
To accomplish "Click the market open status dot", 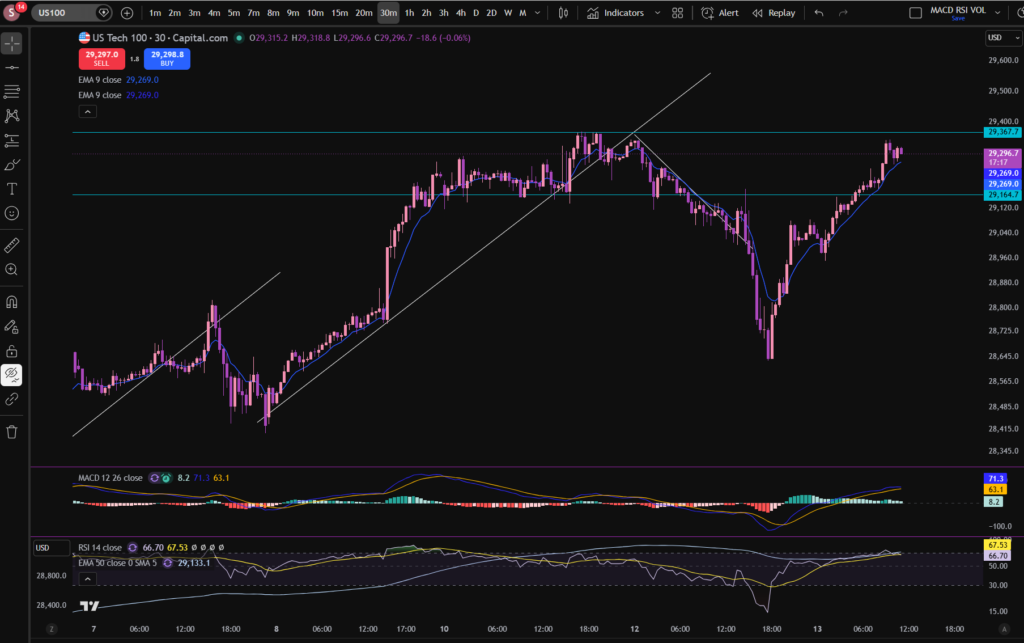I will coord(239,38).
